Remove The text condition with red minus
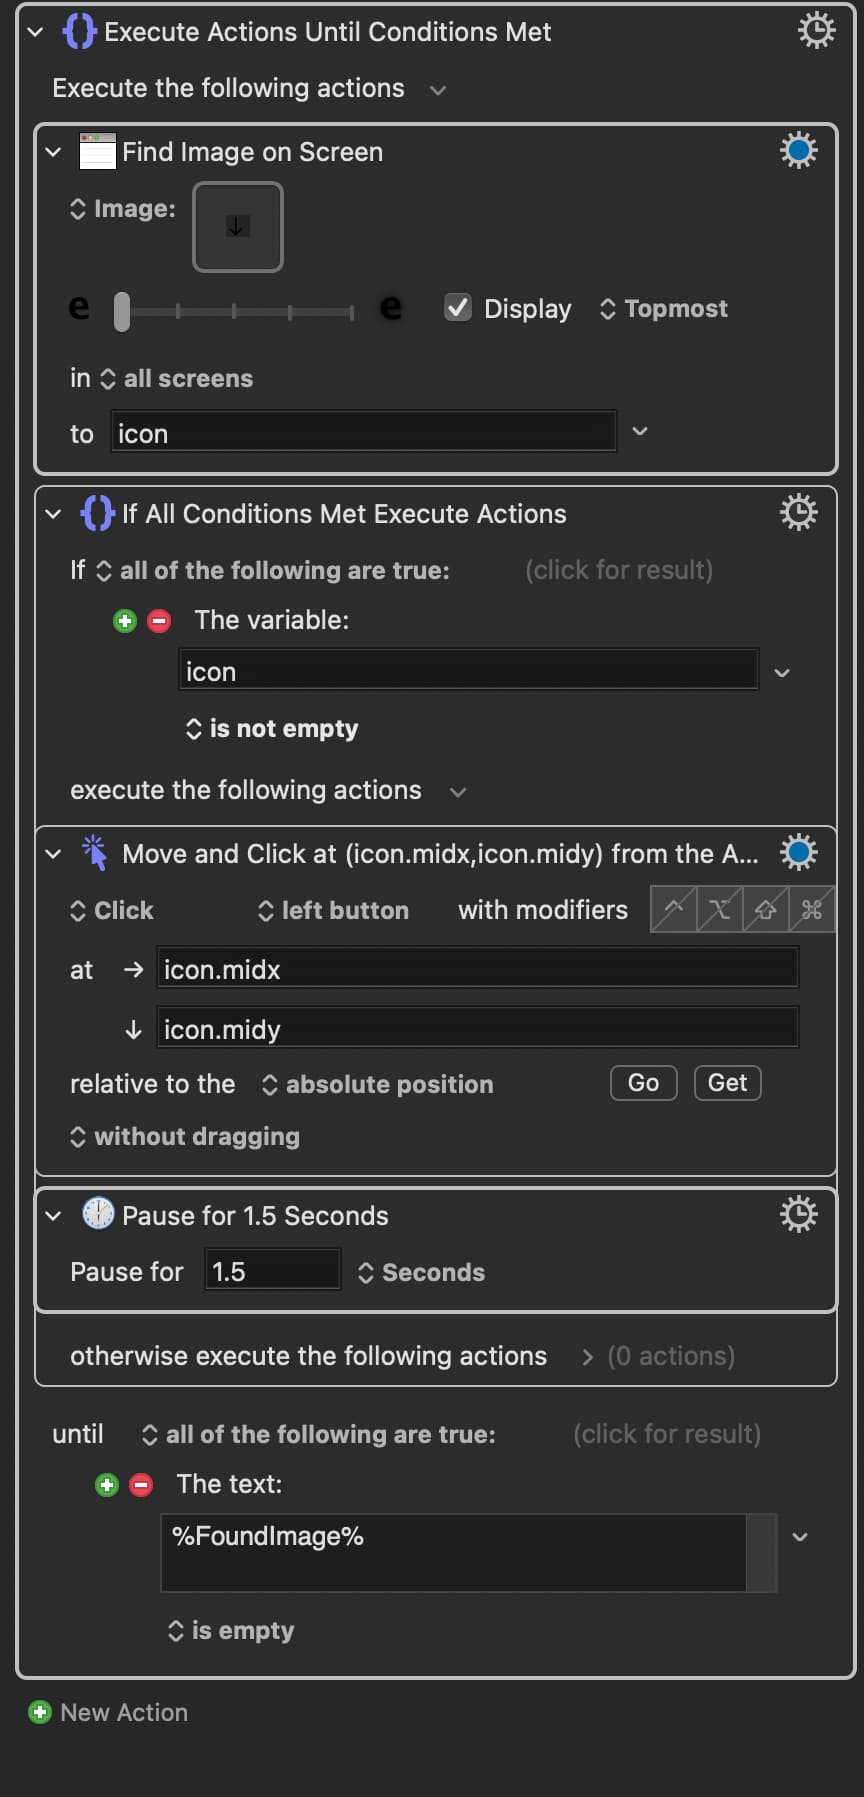 pyautogui.click(x=142, y=1485)
